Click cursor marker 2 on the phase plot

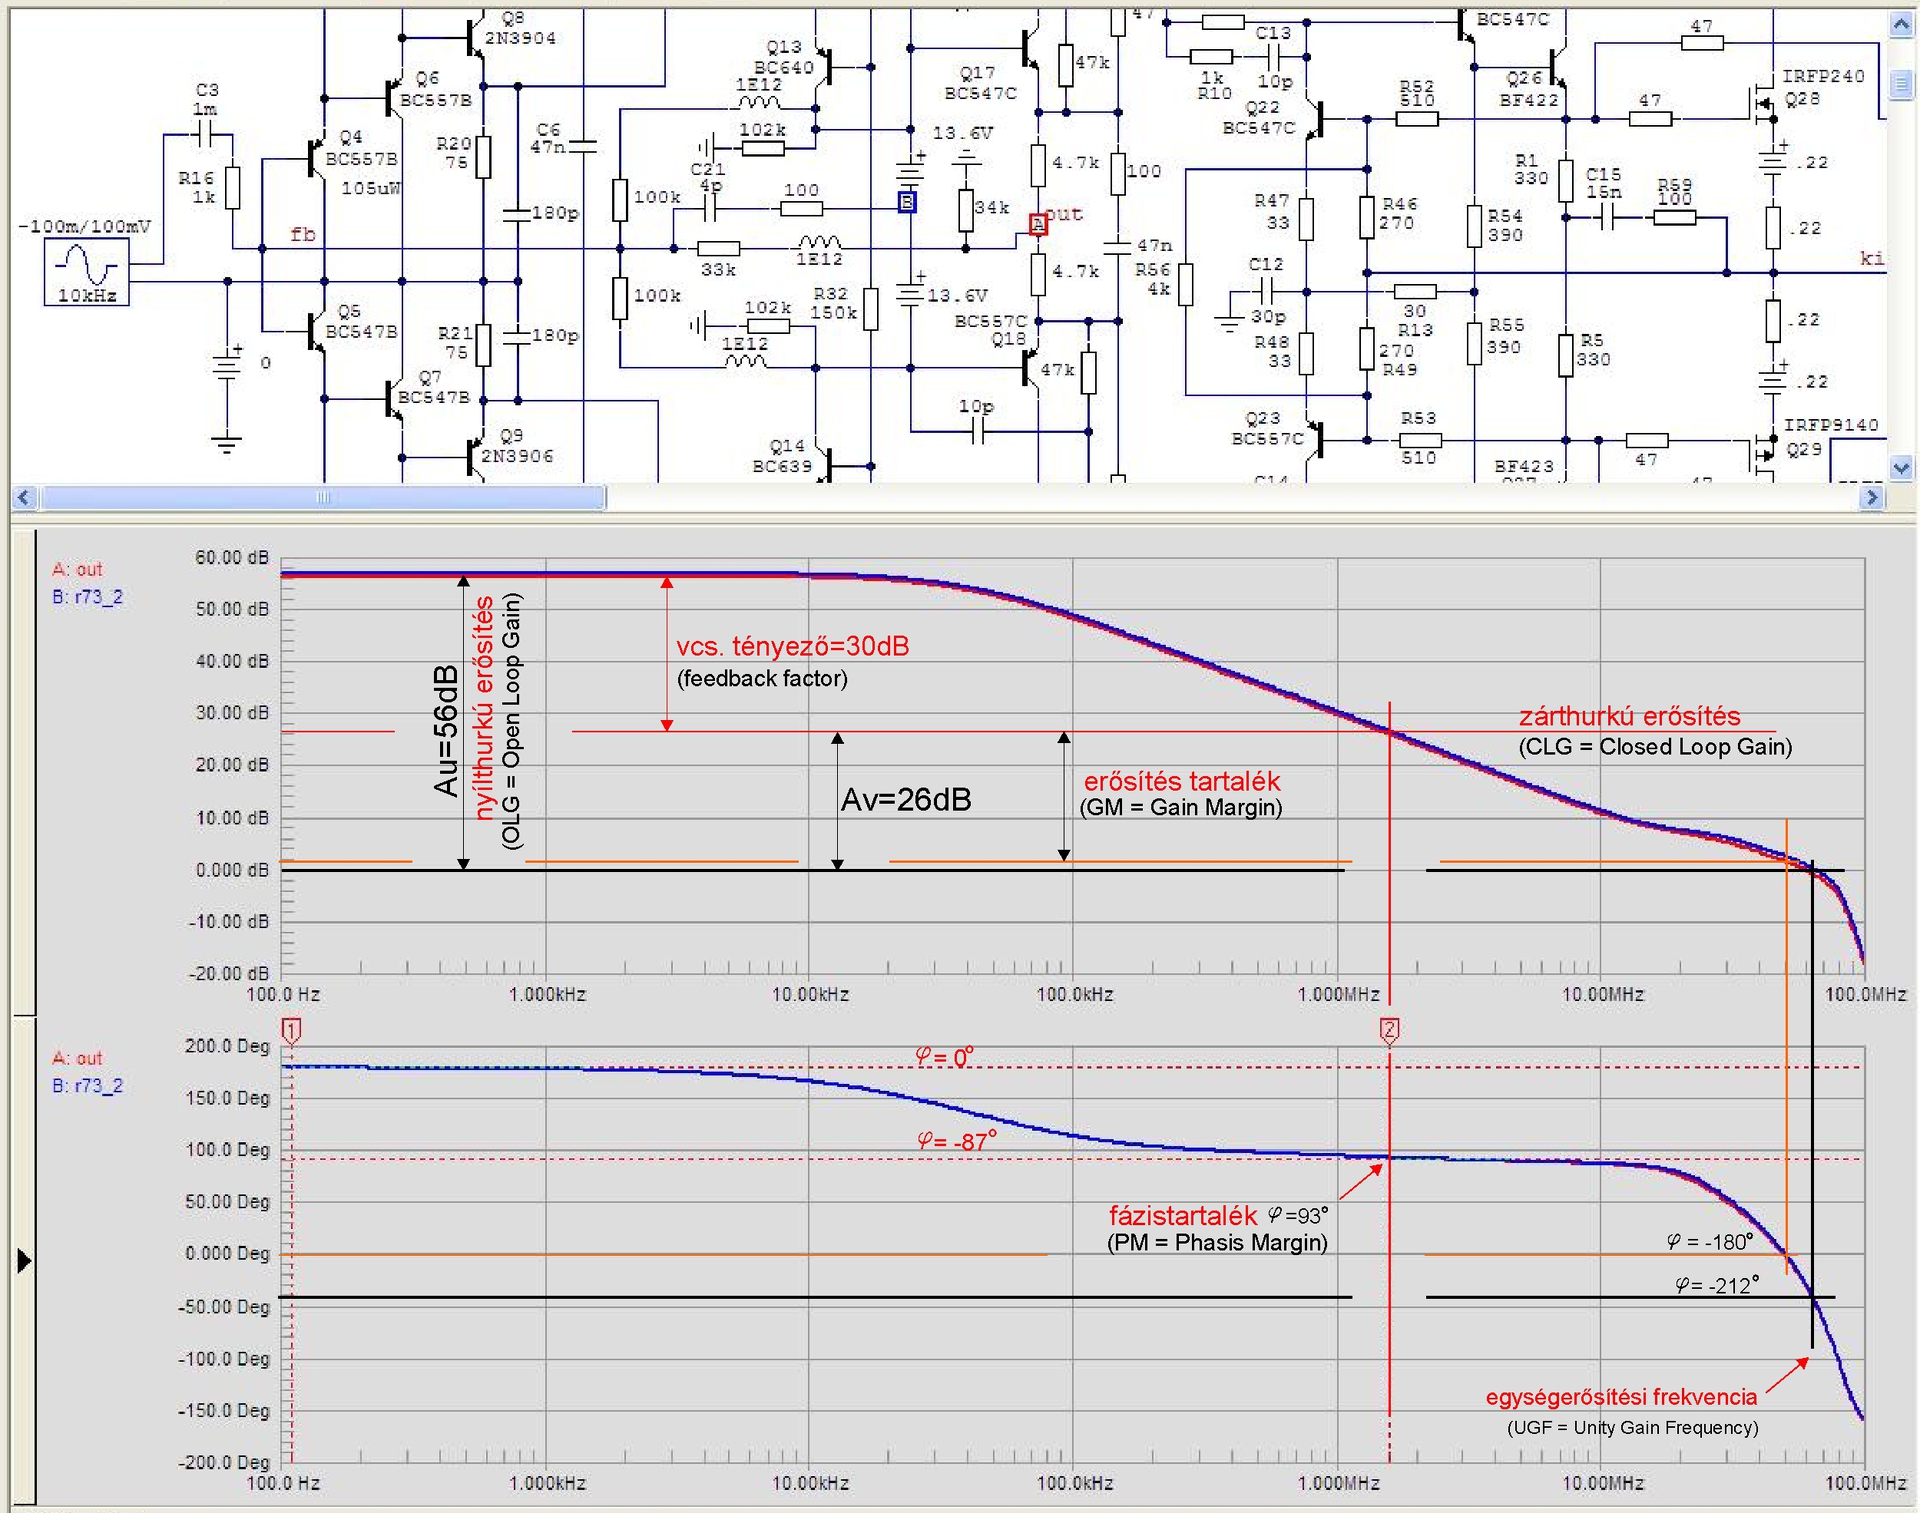pyautogui.click(x=1389, y=1030)
